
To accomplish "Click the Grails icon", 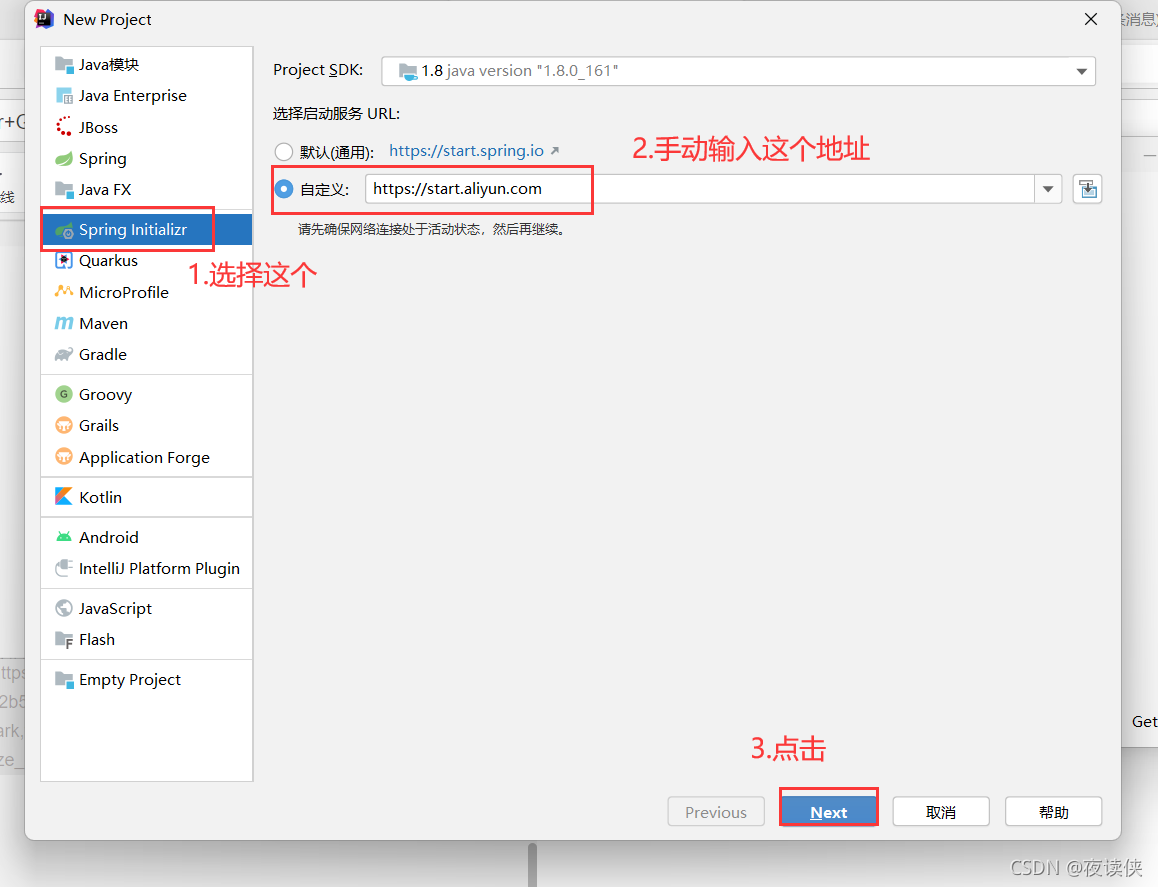I will click(64, 425).
